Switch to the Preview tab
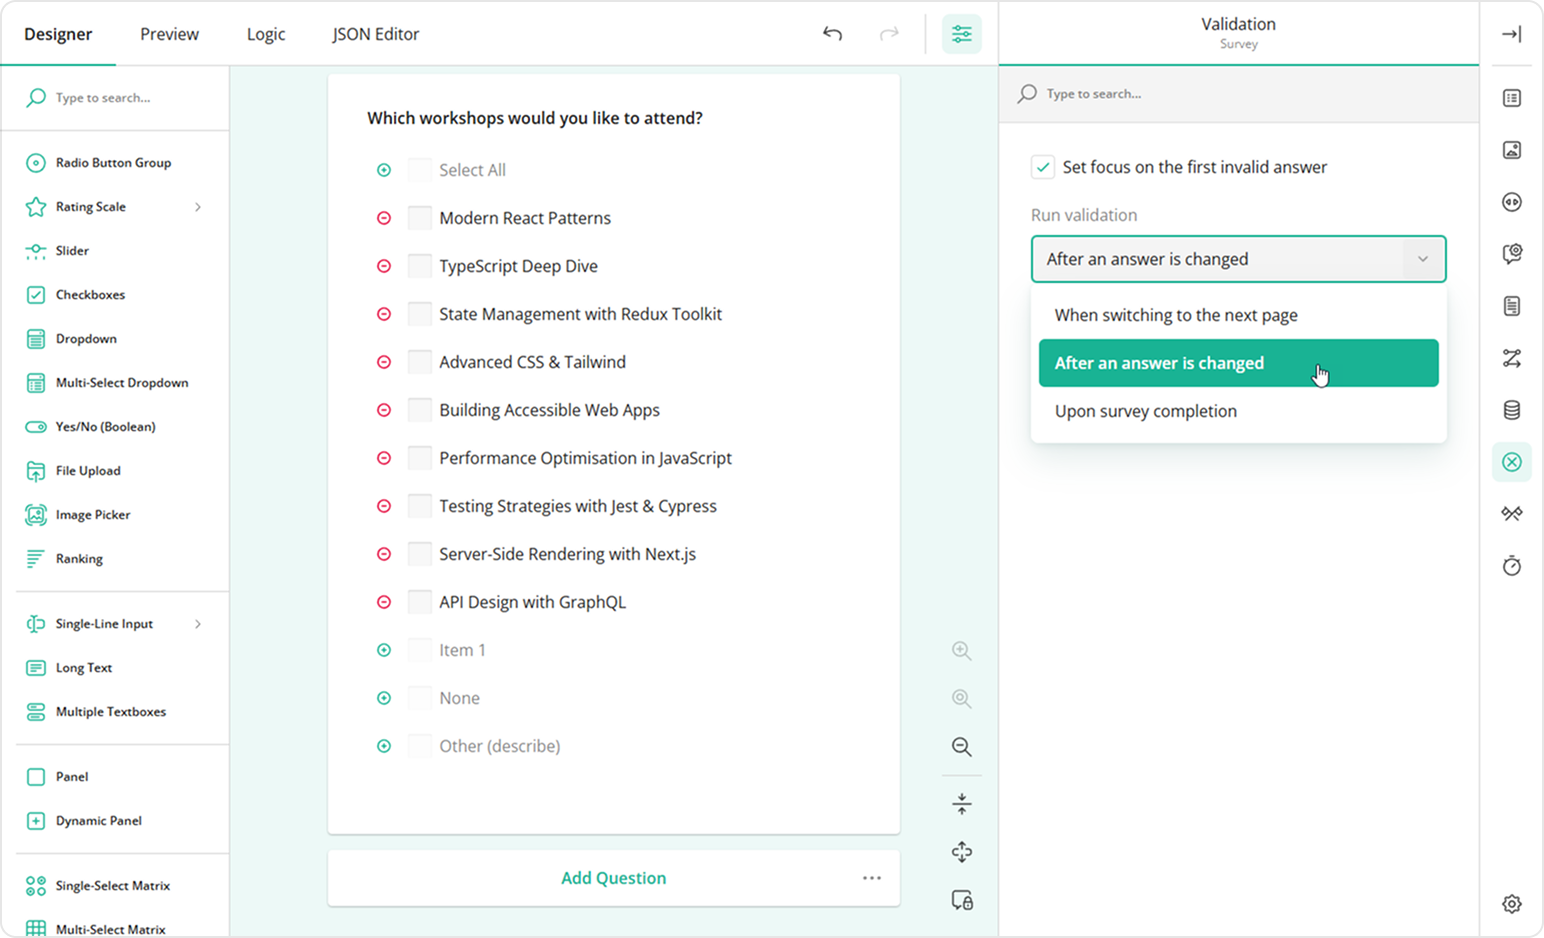 tap(169, 34)
